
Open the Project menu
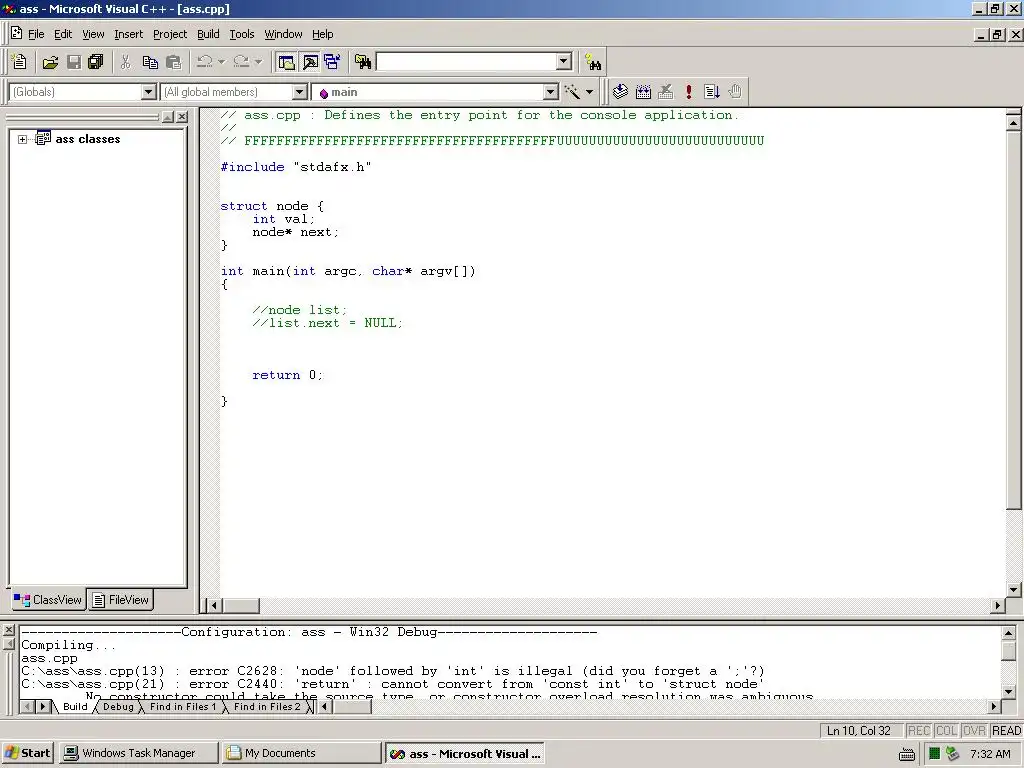point(170,34)
